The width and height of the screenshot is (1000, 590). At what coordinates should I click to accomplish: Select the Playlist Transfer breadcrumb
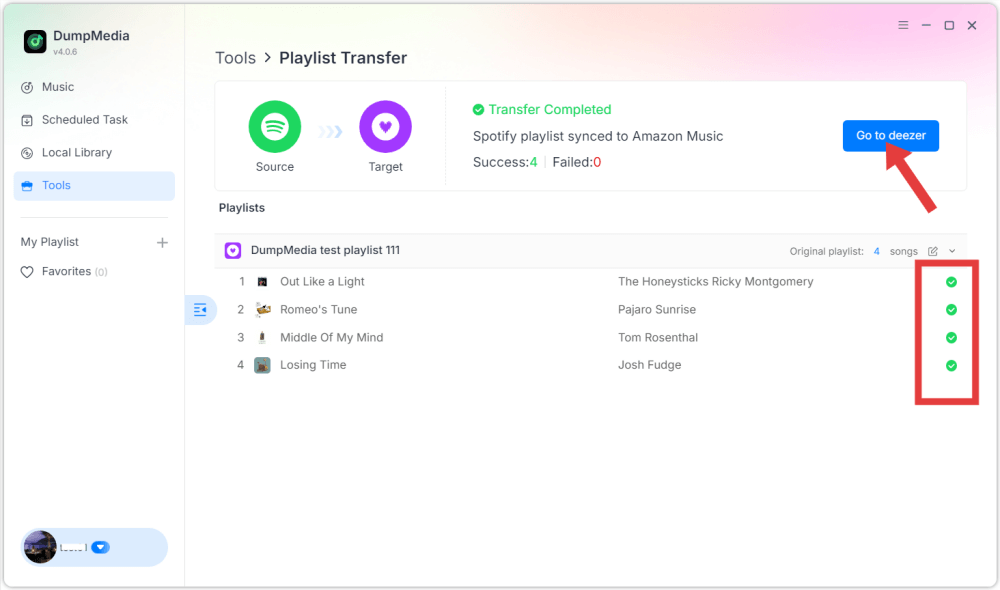(x=343, y=57)
